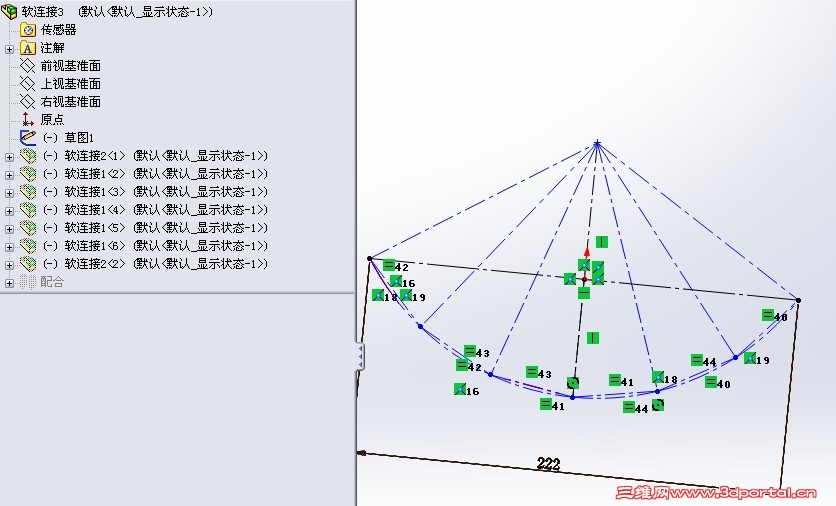The height and width of the screenshot is (506, 836).
Task: Click the 软连接2<1> component icon
Action: [28, 156]
